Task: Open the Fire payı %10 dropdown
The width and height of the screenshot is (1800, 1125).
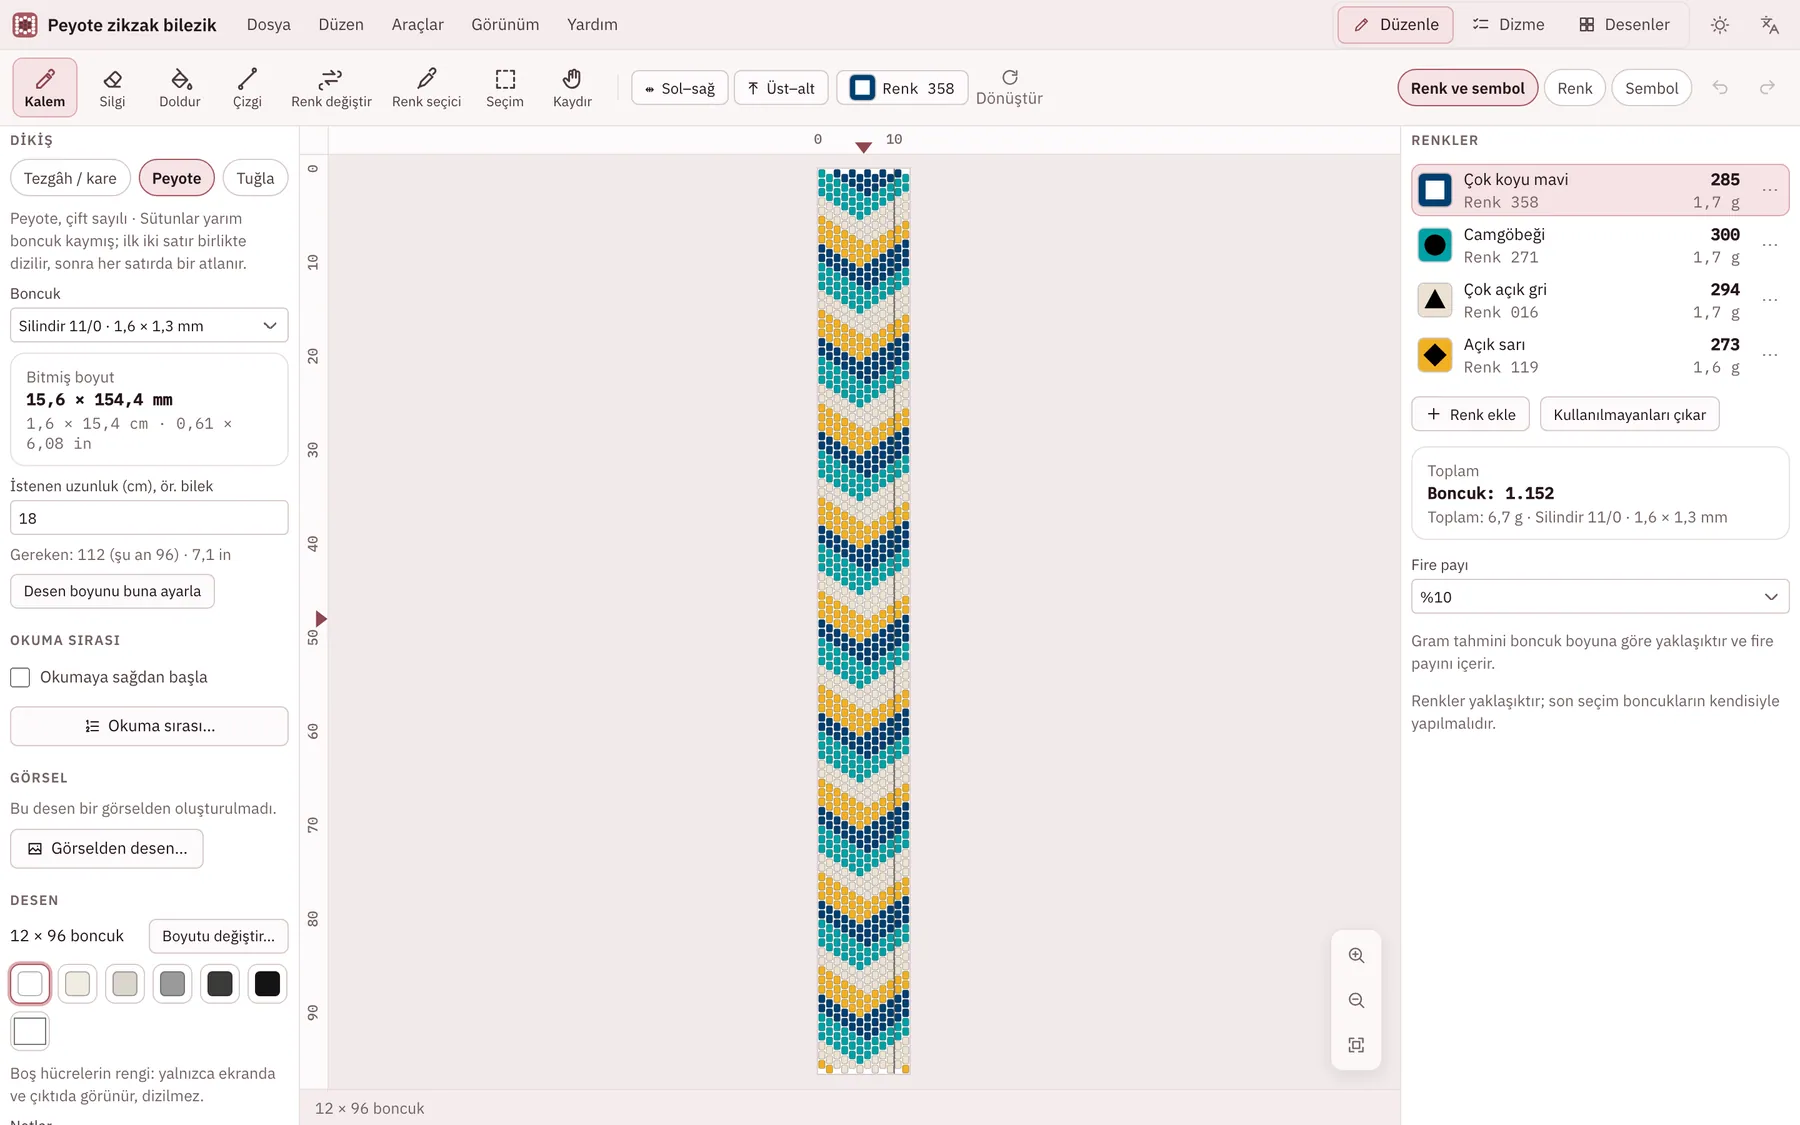Action: click(x=1600, y=597)
